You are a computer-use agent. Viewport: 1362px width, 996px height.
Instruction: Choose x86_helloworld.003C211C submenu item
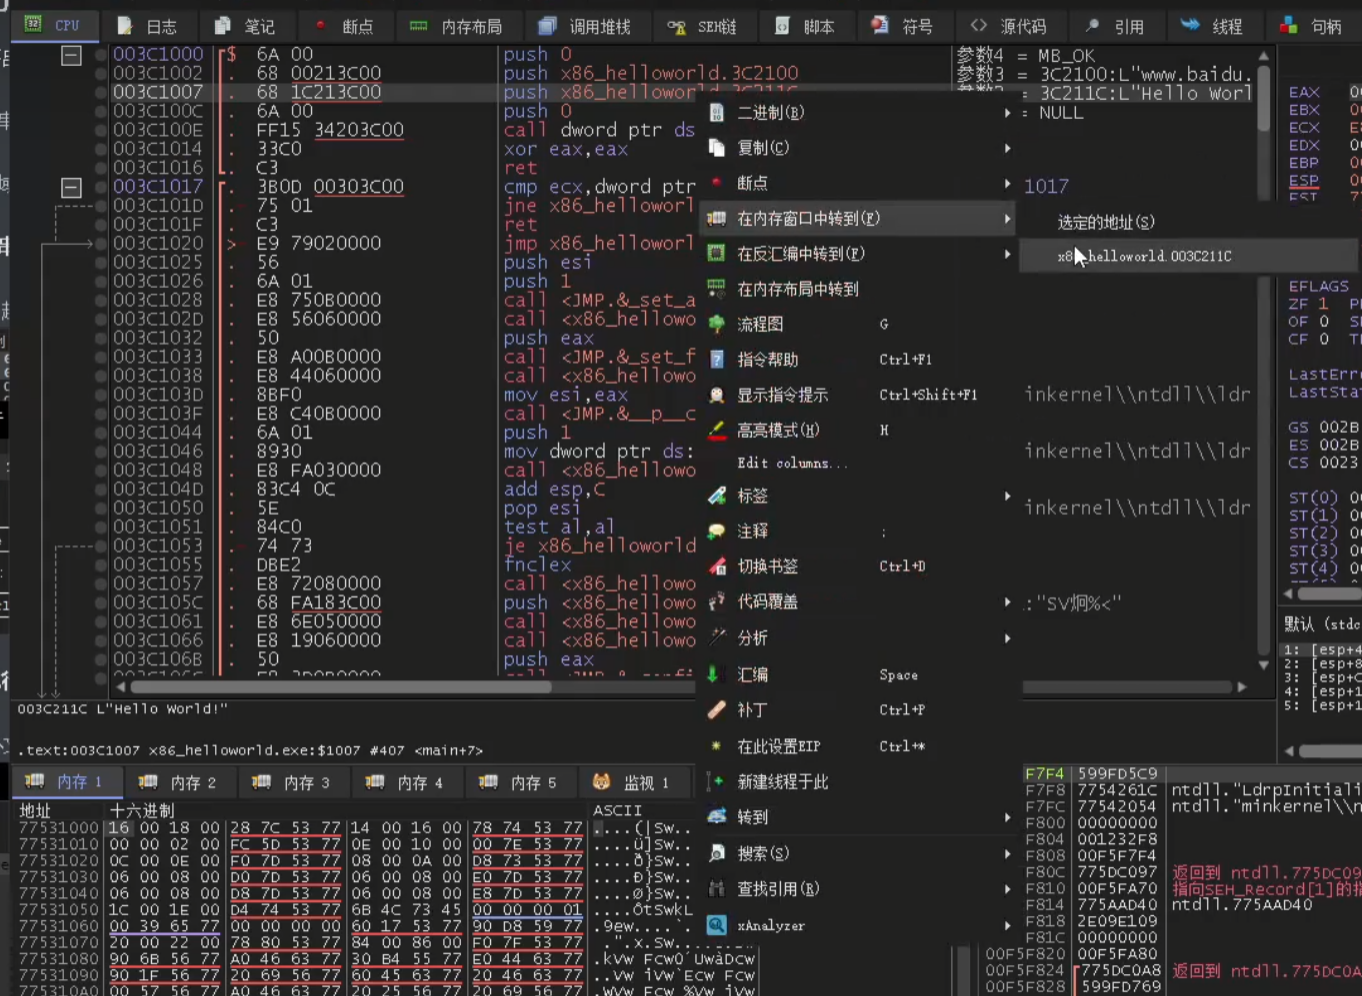pyautogui.click(x=1188, y=256)
